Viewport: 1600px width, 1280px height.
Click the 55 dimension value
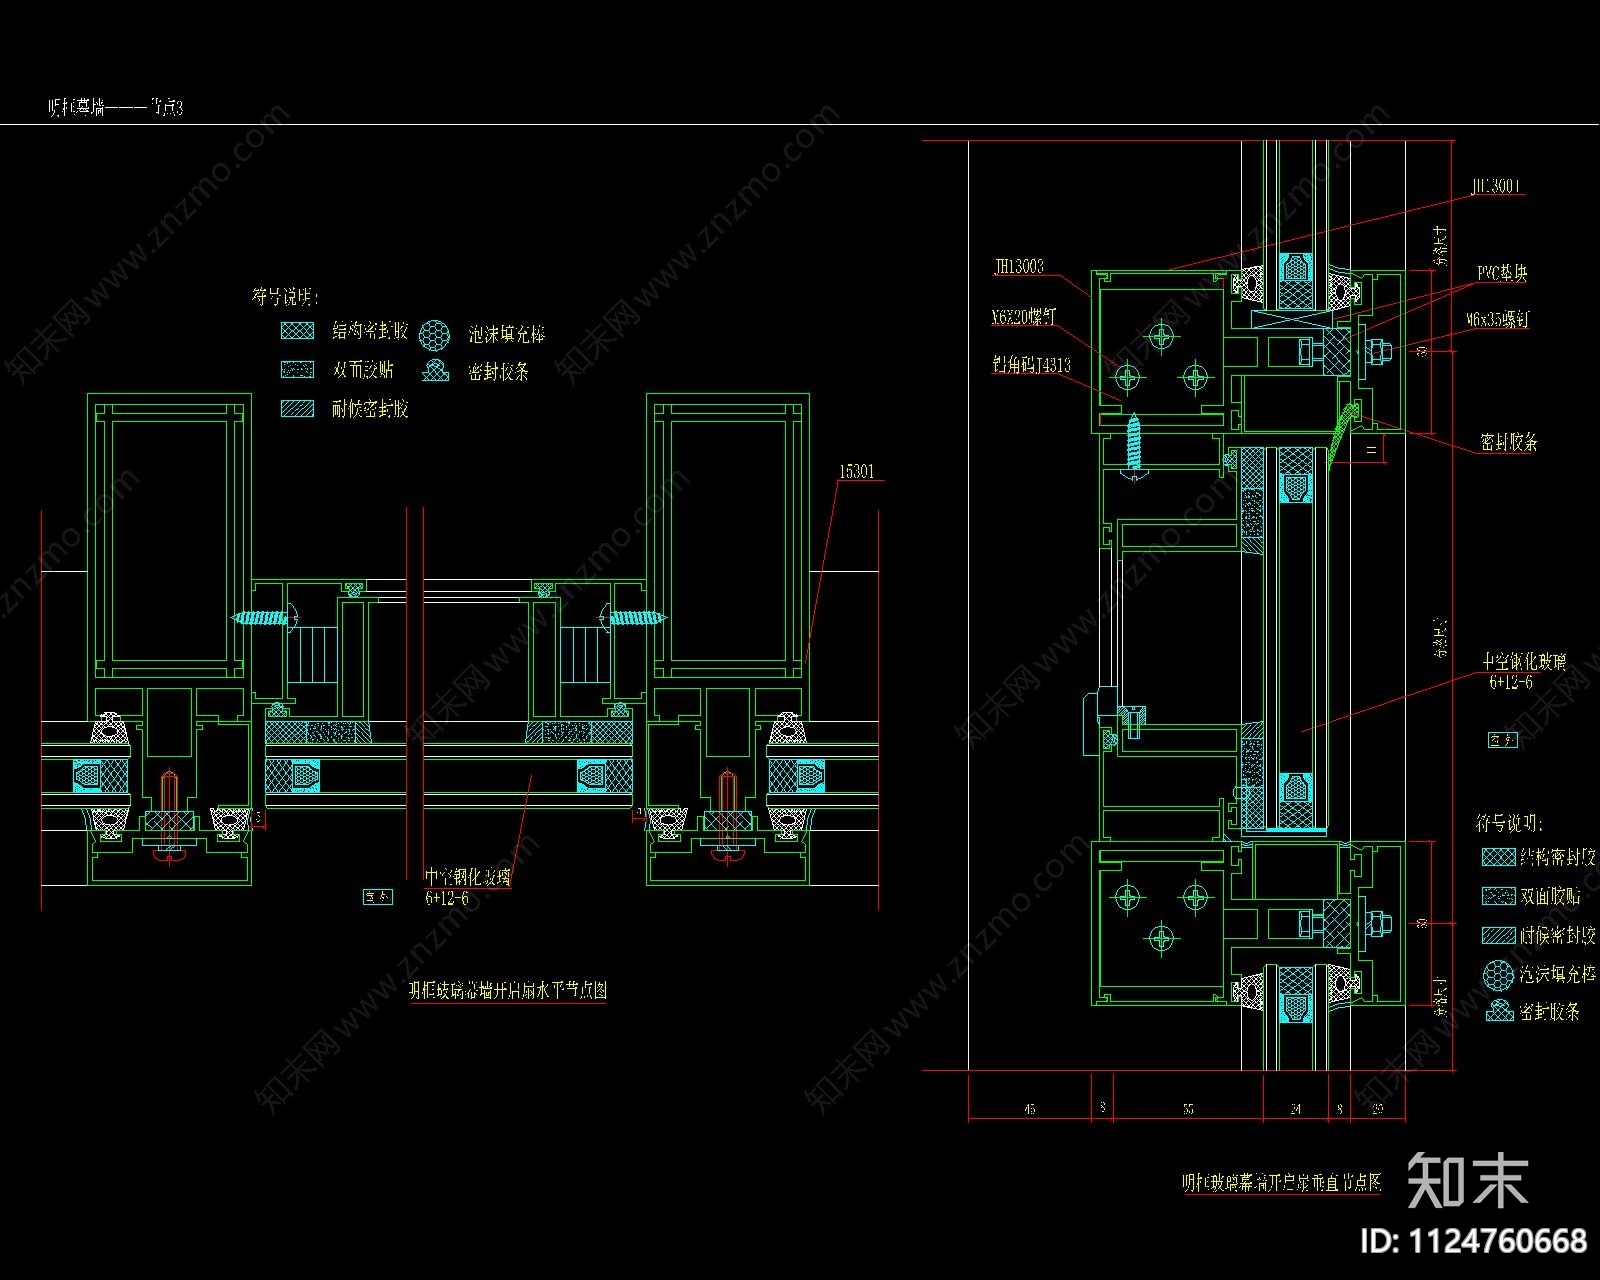[x=1188, y=1108]
